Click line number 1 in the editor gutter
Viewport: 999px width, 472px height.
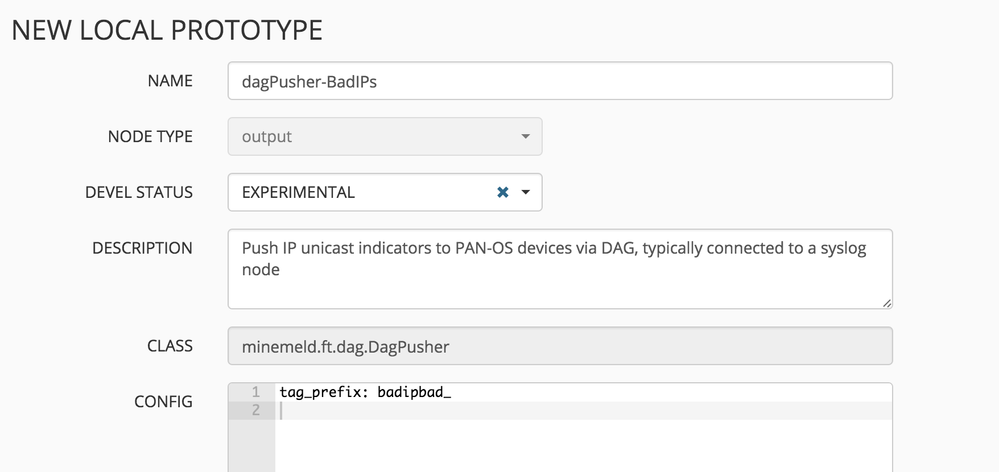point(256,393)
